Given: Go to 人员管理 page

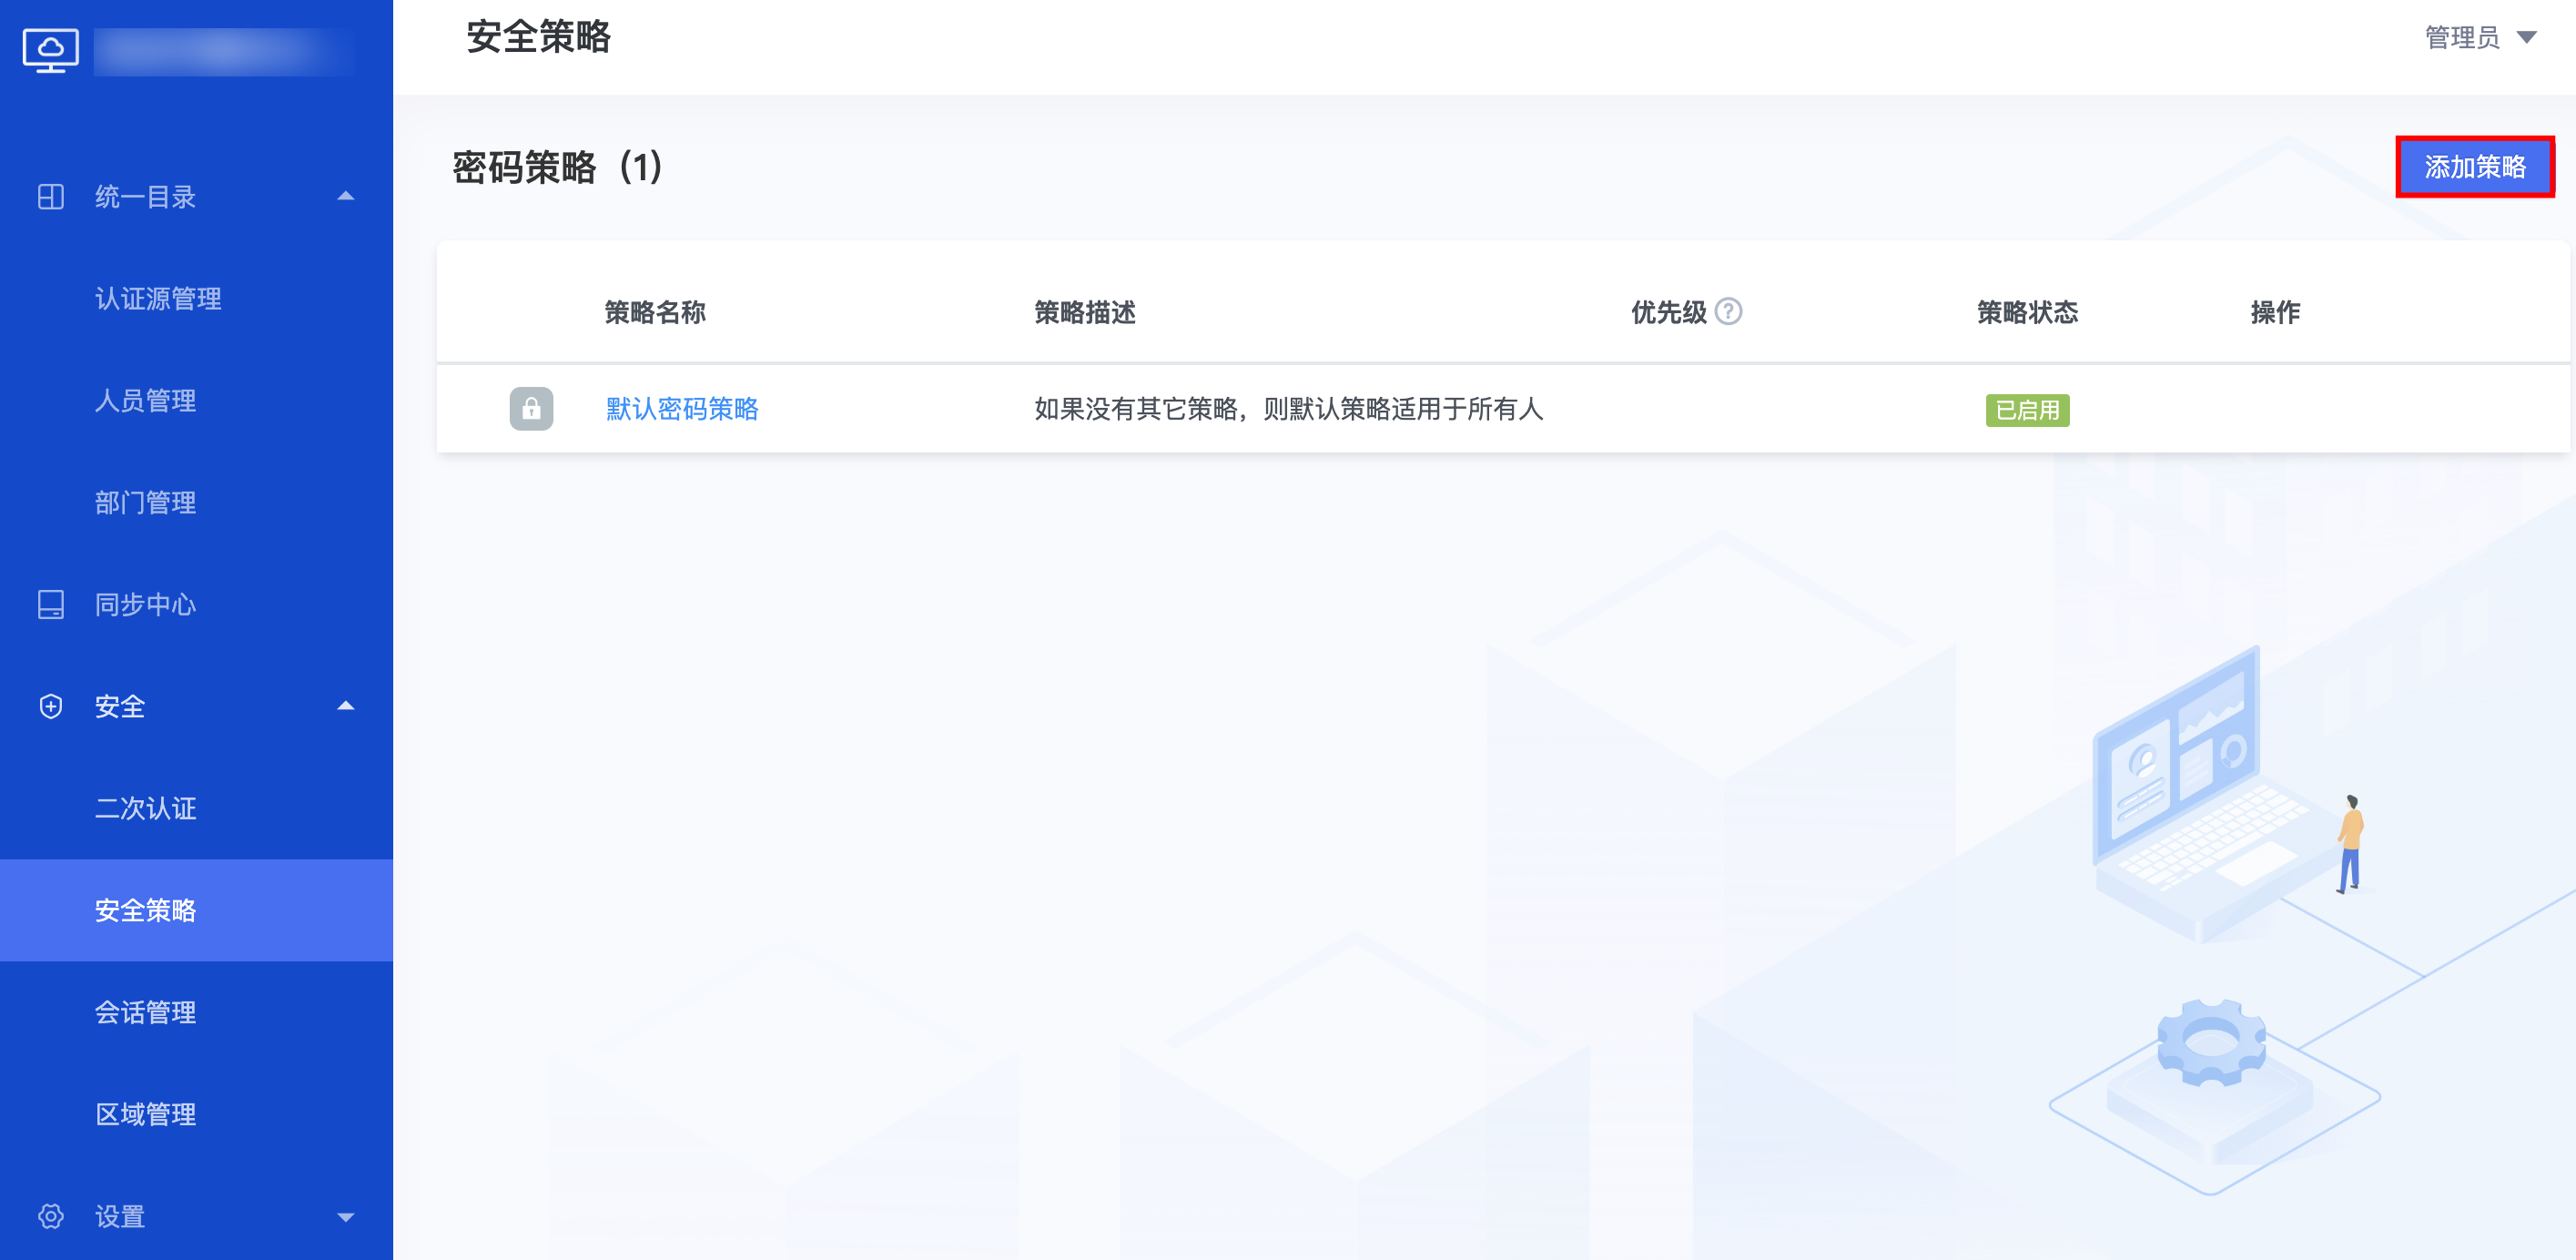Looking at the screenshot, I should coord(145,401).
